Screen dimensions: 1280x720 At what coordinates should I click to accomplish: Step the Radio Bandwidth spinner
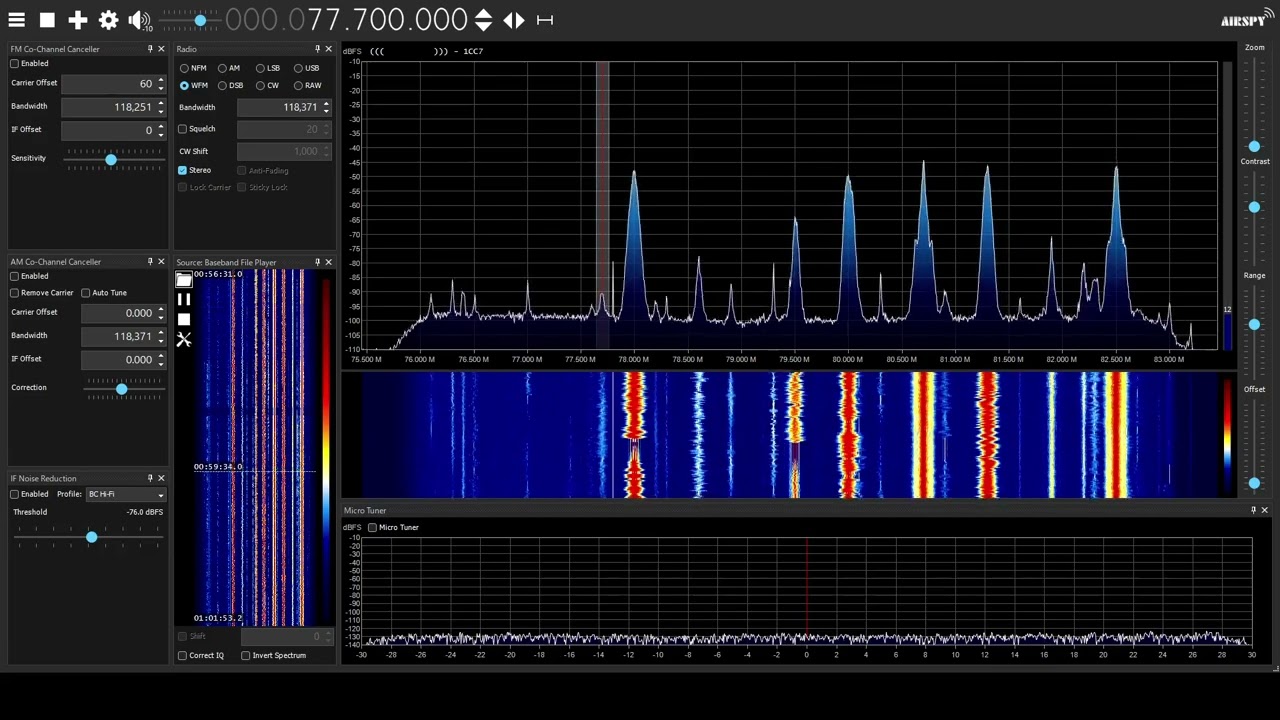point(326,107)
